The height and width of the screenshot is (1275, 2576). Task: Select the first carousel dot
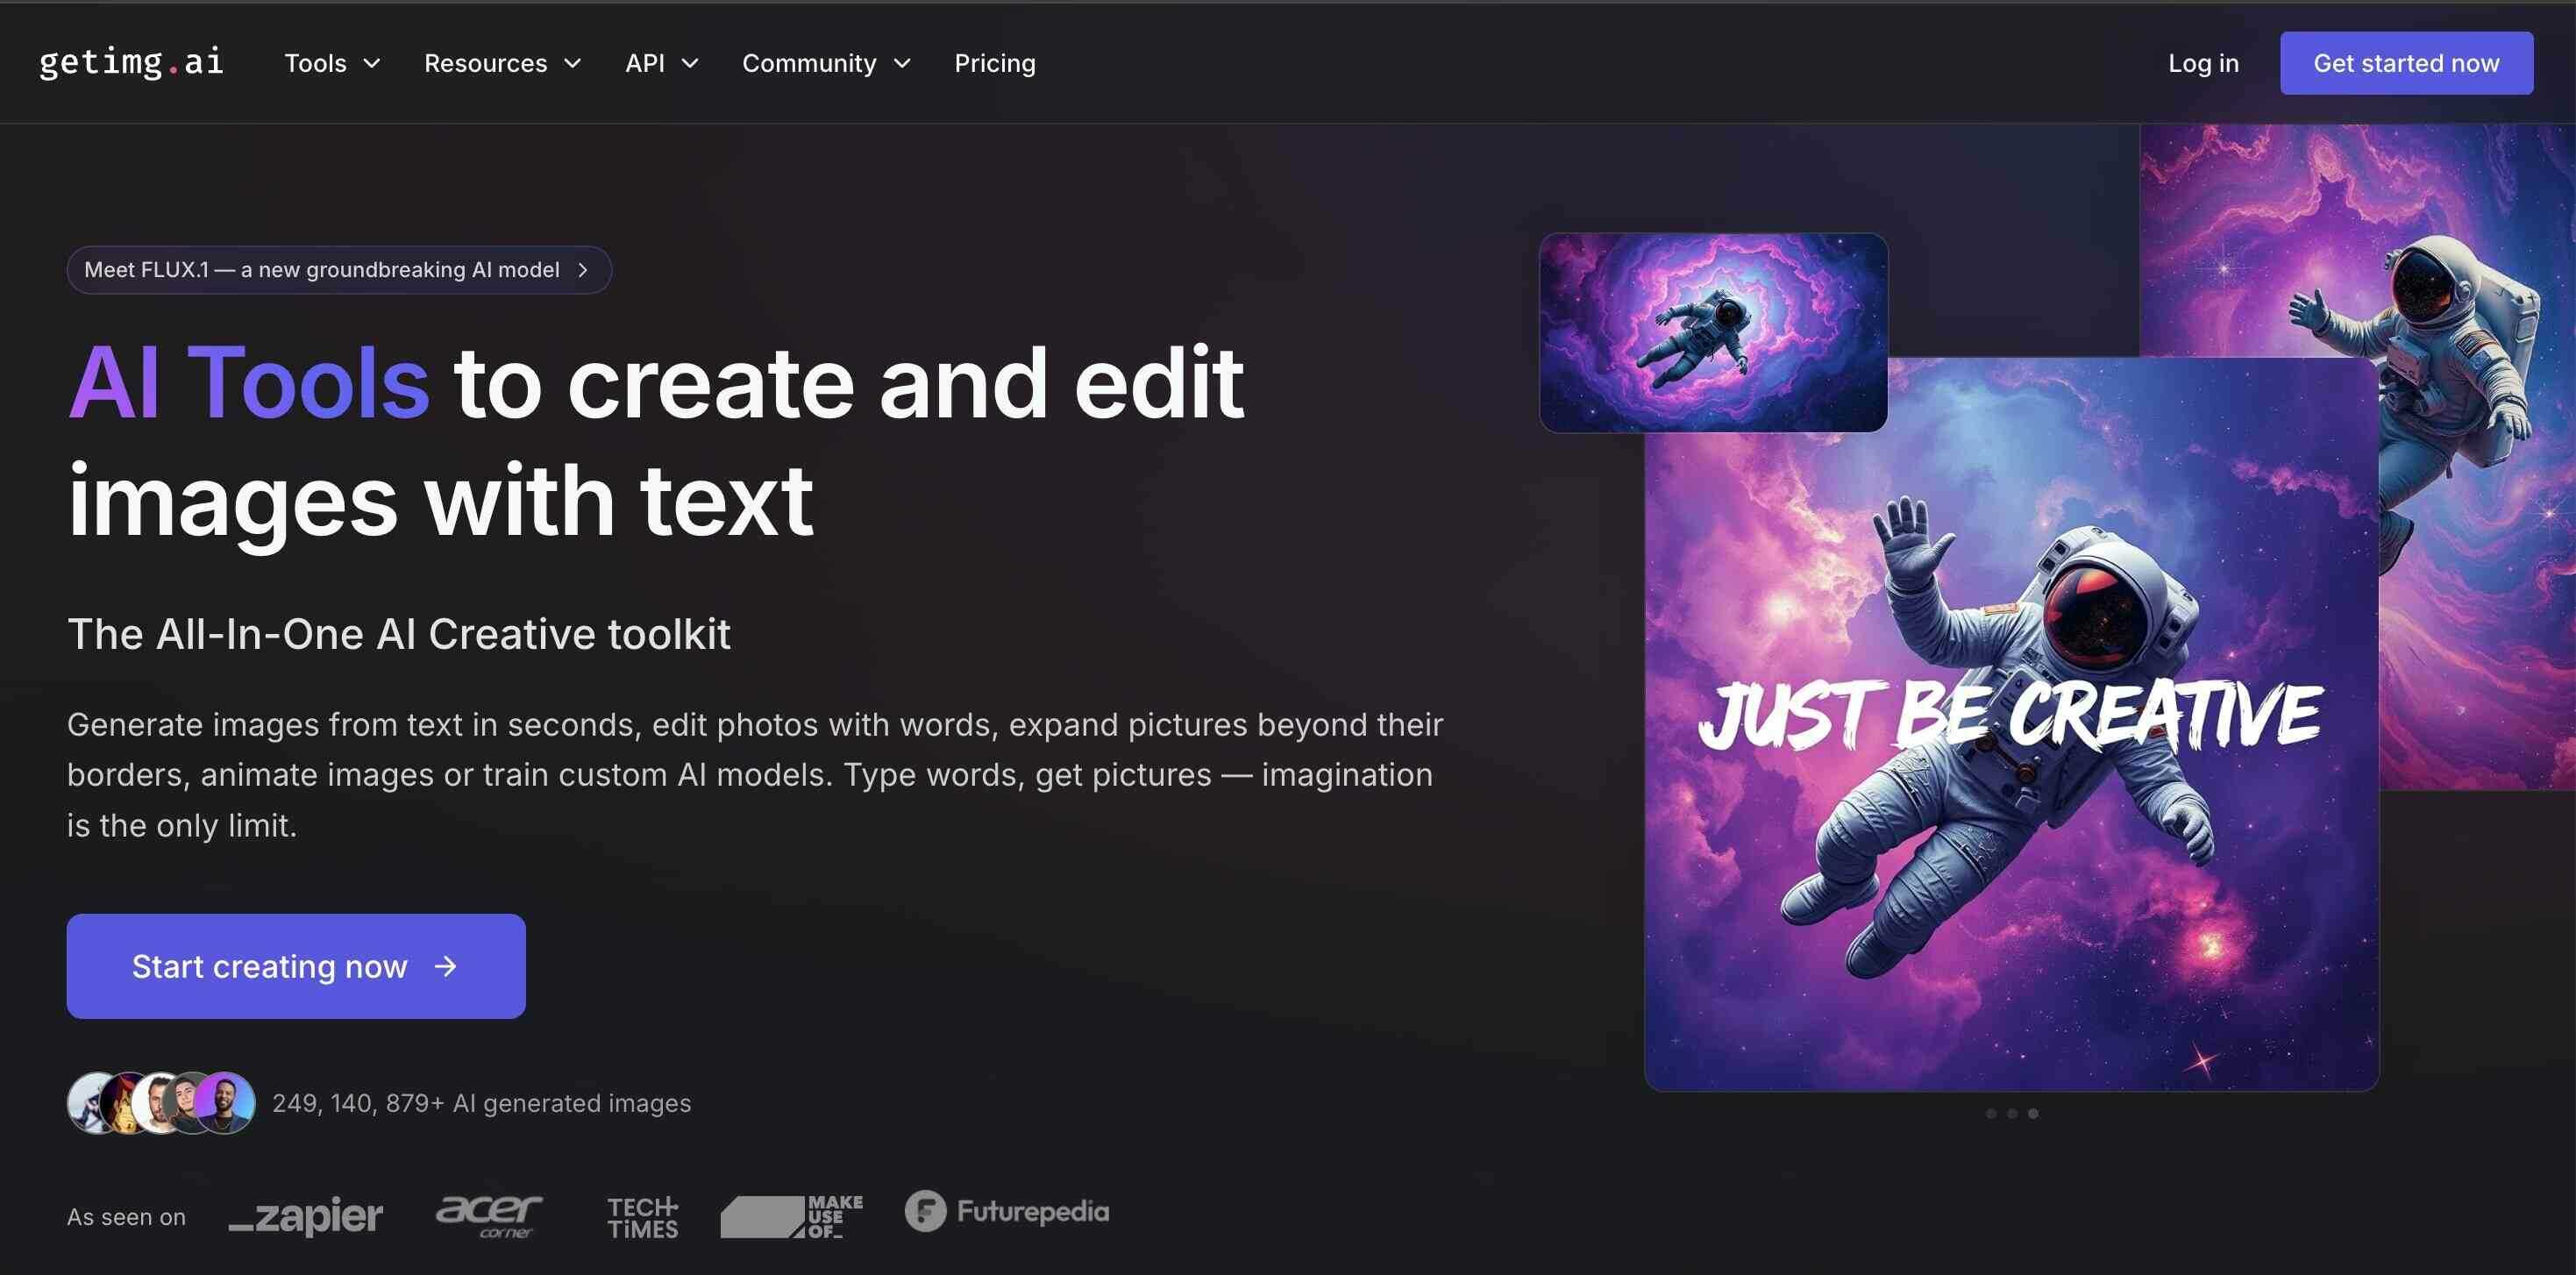[x=1991, y=1114]
